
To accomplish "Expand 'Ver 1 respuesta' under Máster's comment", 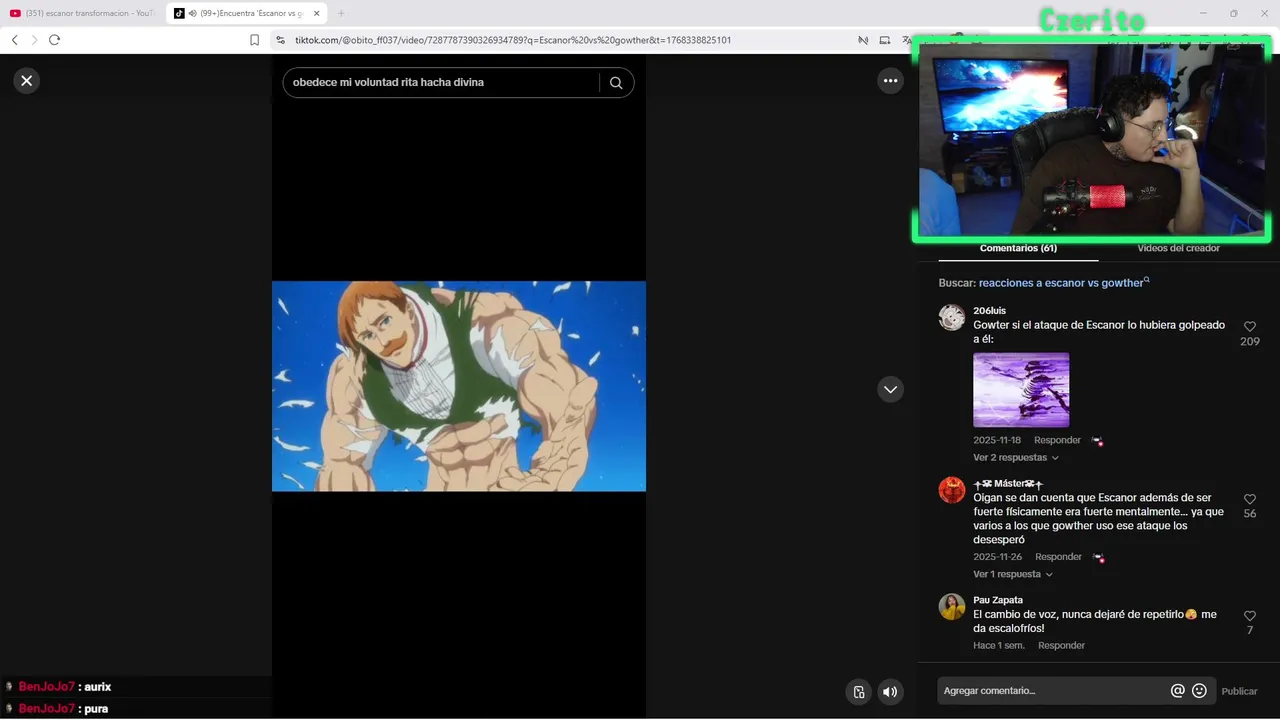I will (x=1013, y=575).
